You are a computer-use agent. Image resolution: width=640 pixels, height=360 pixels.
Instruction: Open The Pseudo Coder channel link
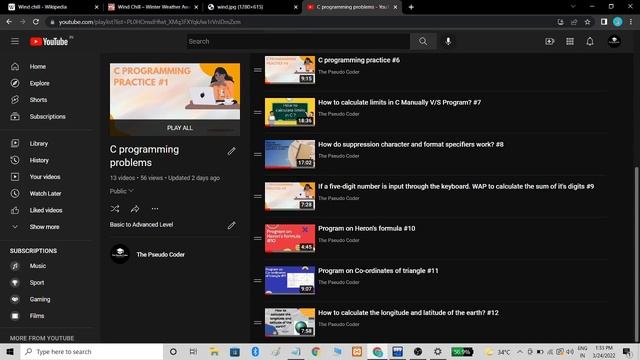(x=160, y=254)
